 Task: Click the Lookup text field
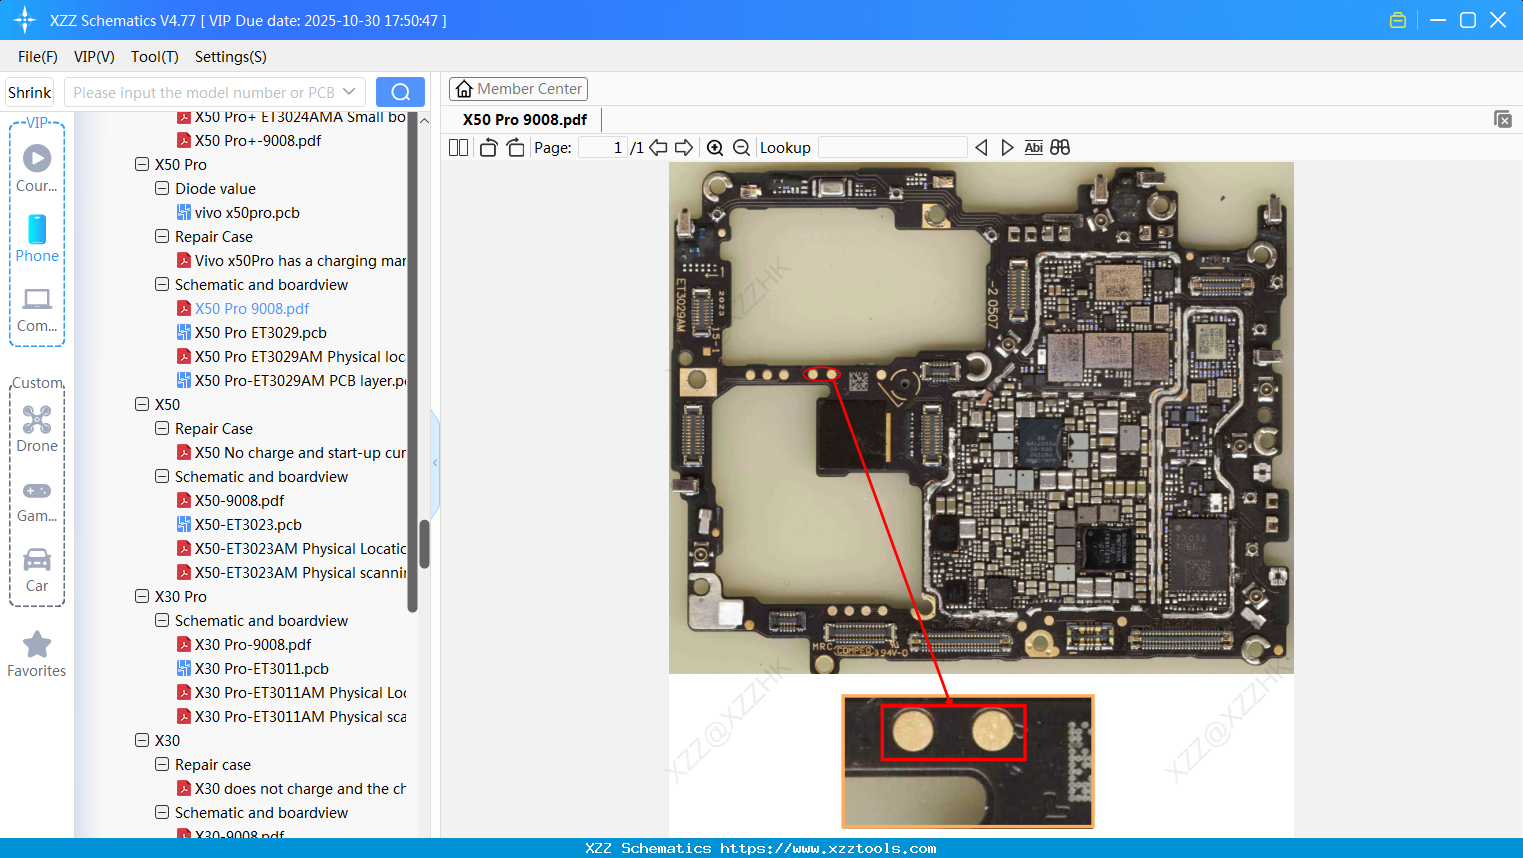[893, 147]
